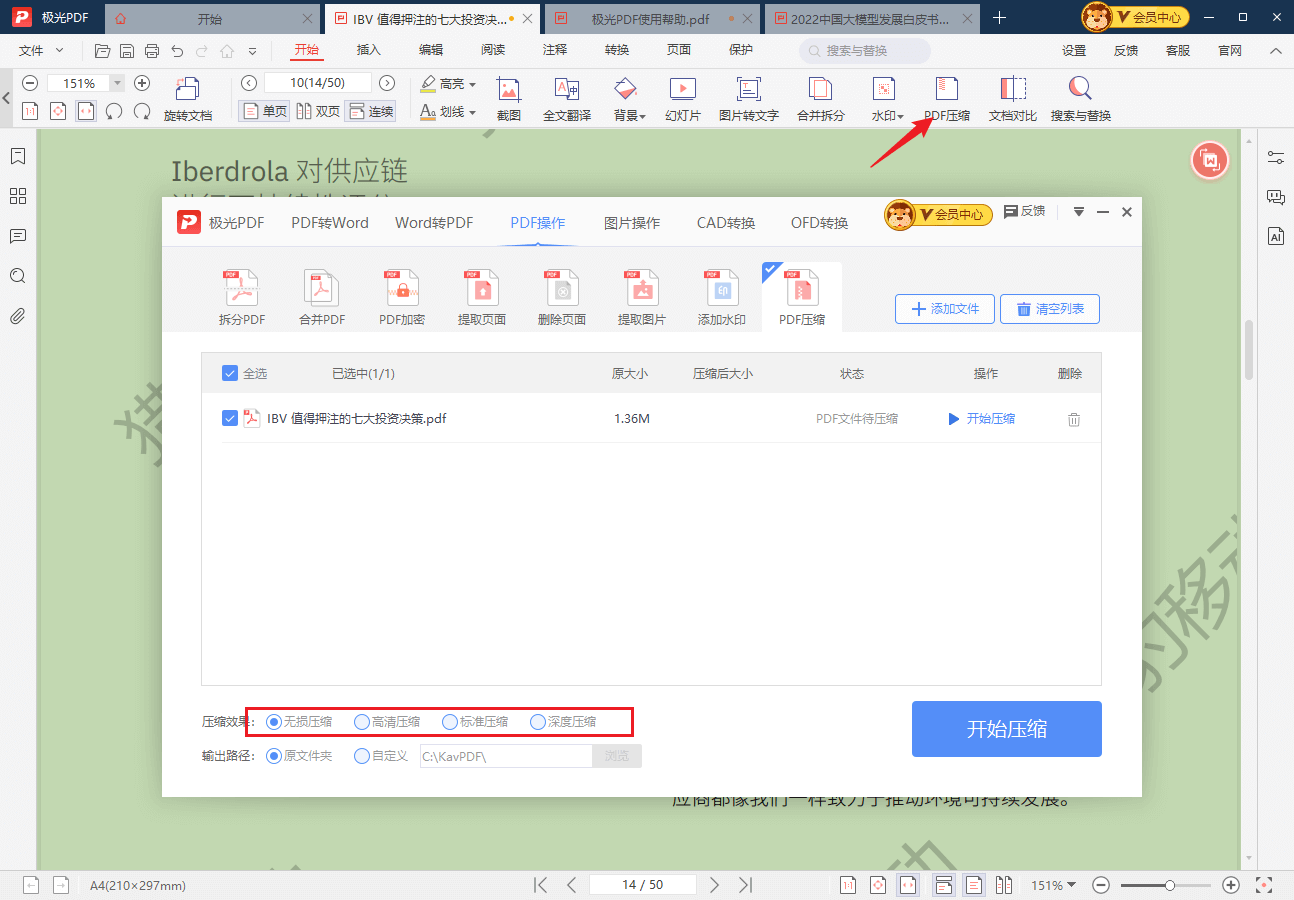Toggle the 全选 select-all checkbox
This screenshot has height=900, width=1294.
(230, 374)
